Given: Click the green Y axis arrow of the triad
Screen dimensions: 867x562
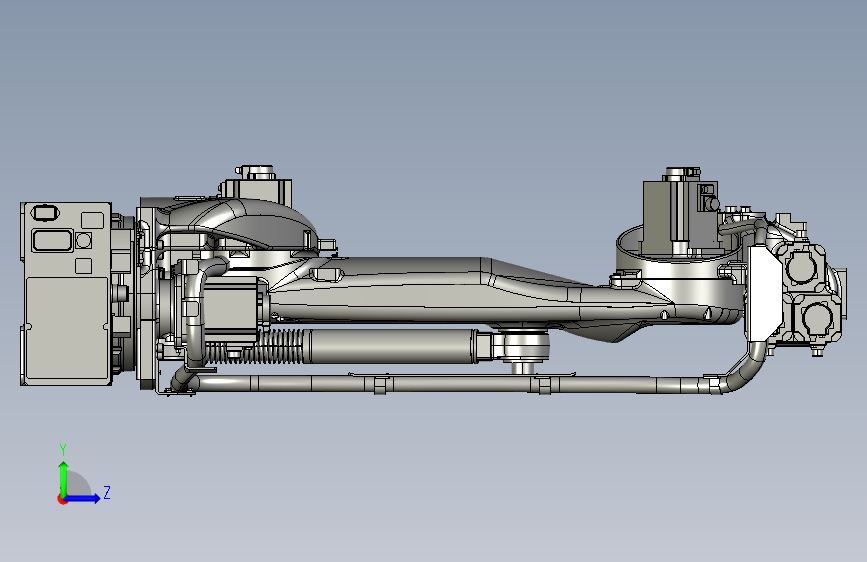Looking at the screenshot, I should pos(64,478).
